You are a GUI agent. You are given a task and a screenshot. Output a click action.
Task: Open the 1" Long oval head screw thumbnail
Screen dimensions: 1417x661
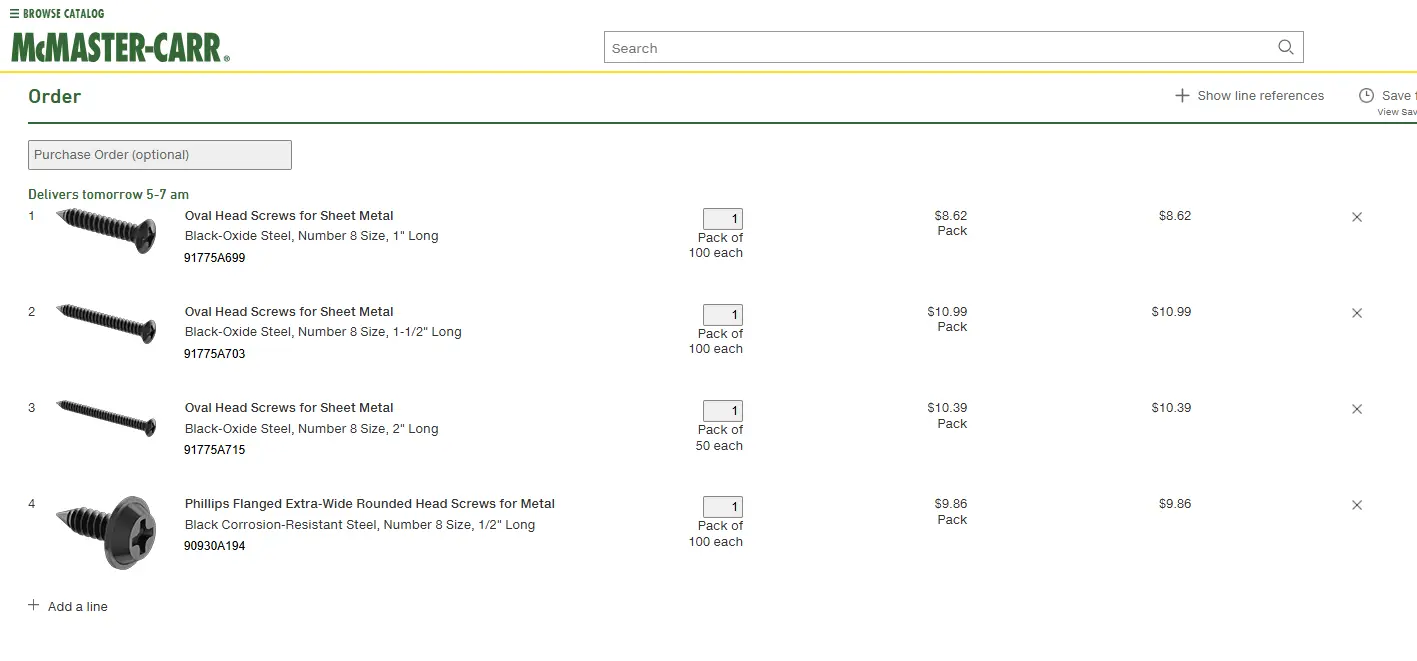[106, 230]
